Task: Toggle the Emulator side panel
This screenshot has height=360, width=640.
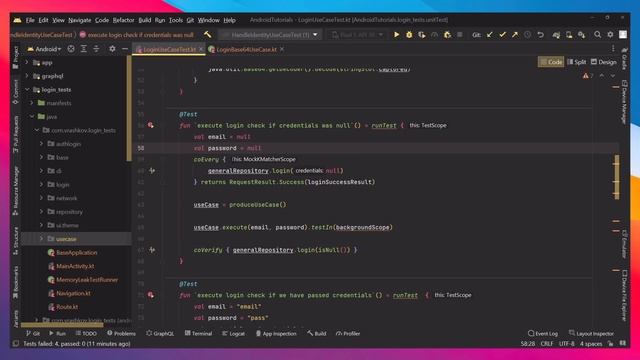Action: click(x=624, y=244)
